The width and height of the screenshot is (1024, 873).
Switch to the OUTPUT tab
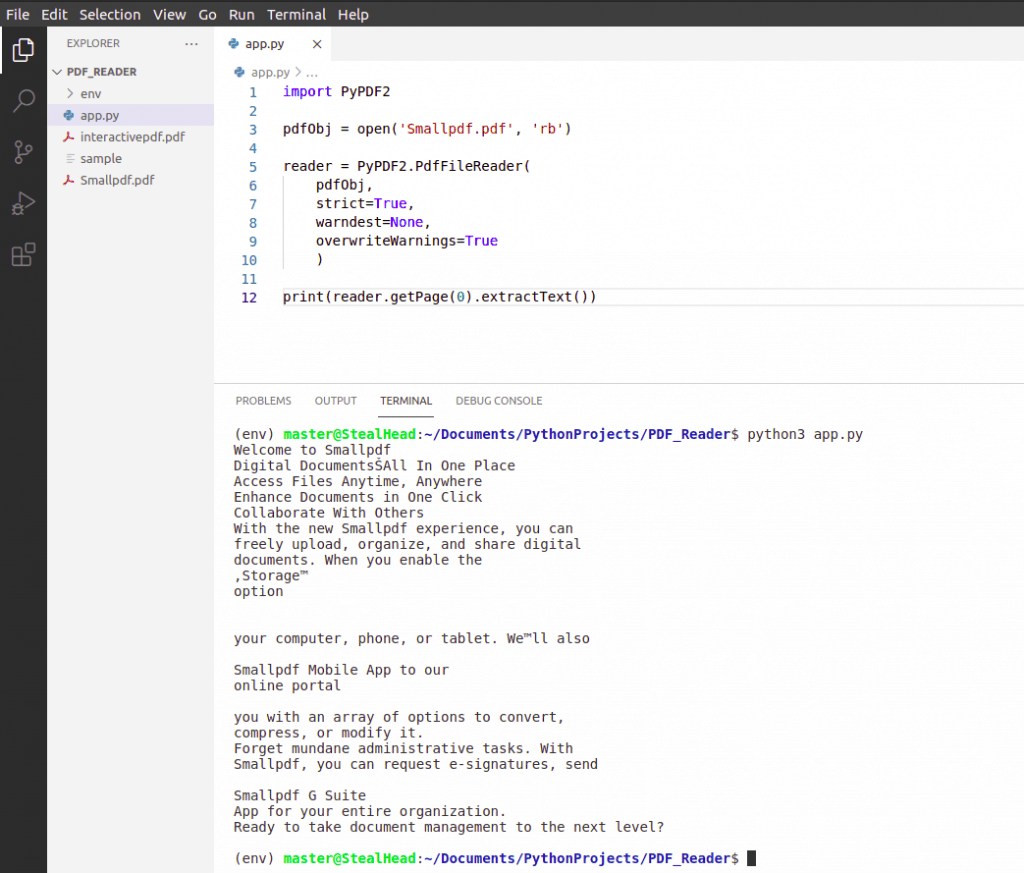[335, 400]
